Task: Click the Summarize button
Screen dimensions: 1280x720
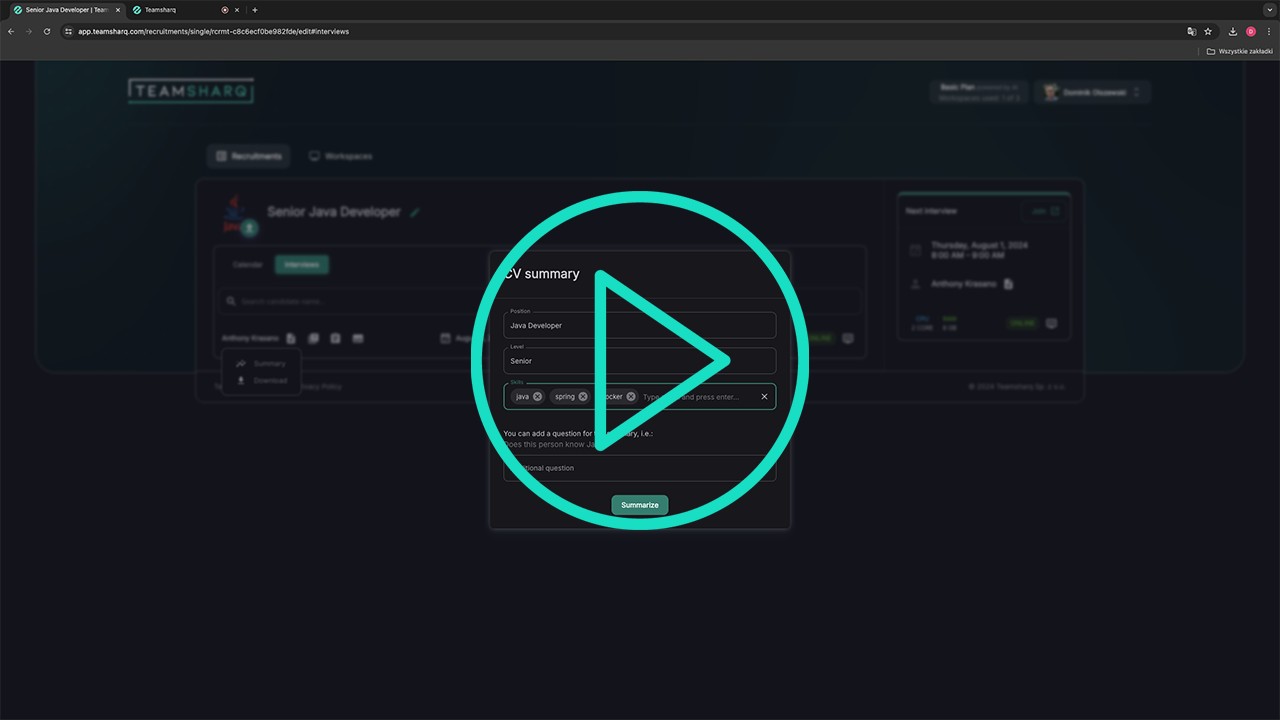Action: [639, 505]
